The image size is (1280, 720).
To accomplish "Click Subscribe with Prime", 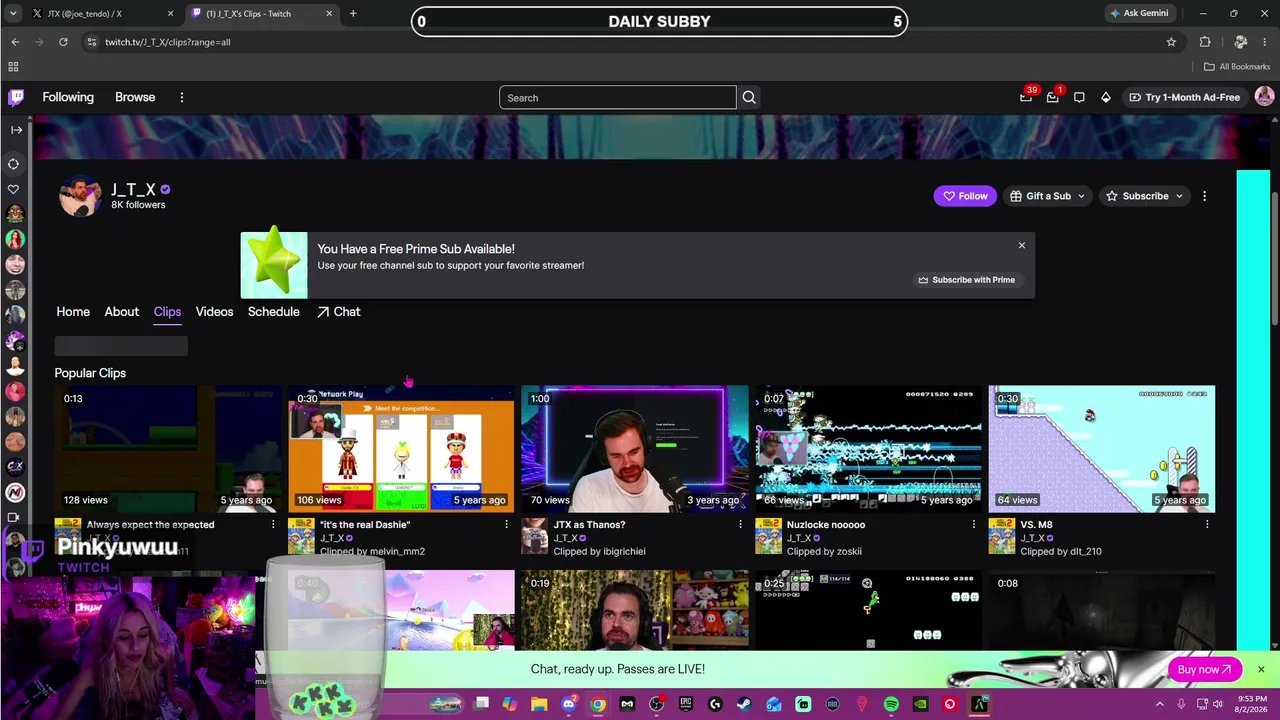I will pos(966,280).
